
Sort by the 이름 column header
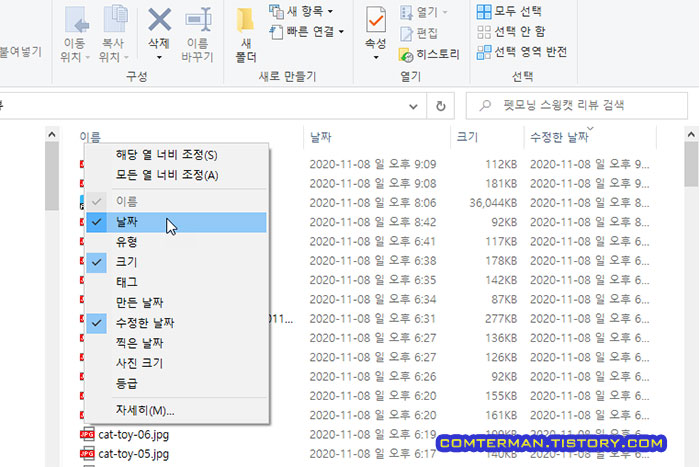point(90,137)
